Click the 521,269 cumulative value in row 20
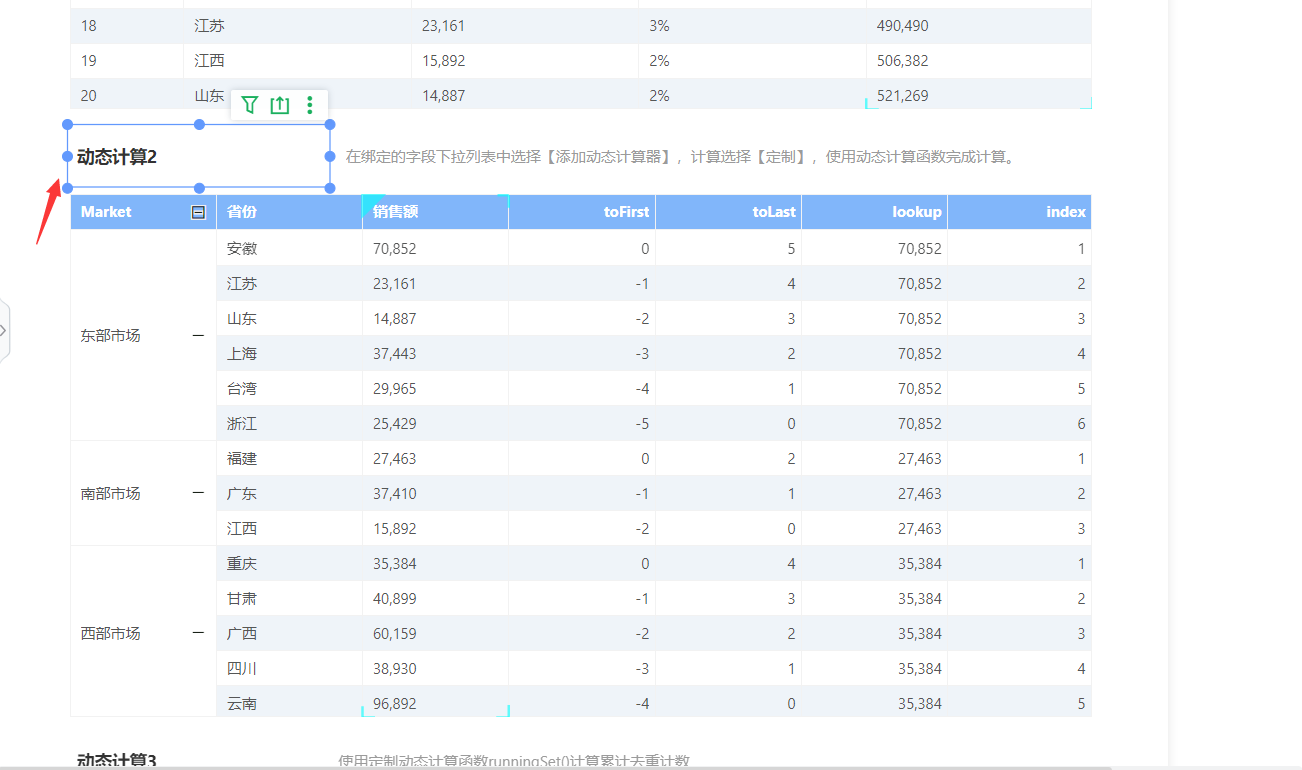This screenshot has width=1302, height=770. [x=902, y=95]
